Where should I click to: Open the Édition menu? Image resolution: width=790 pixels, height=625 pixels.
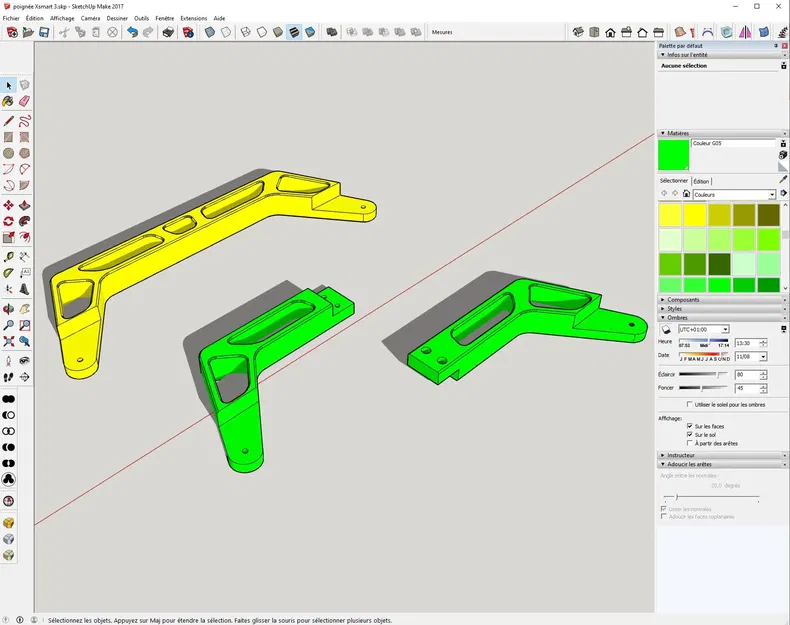click(x=35, y=18)
